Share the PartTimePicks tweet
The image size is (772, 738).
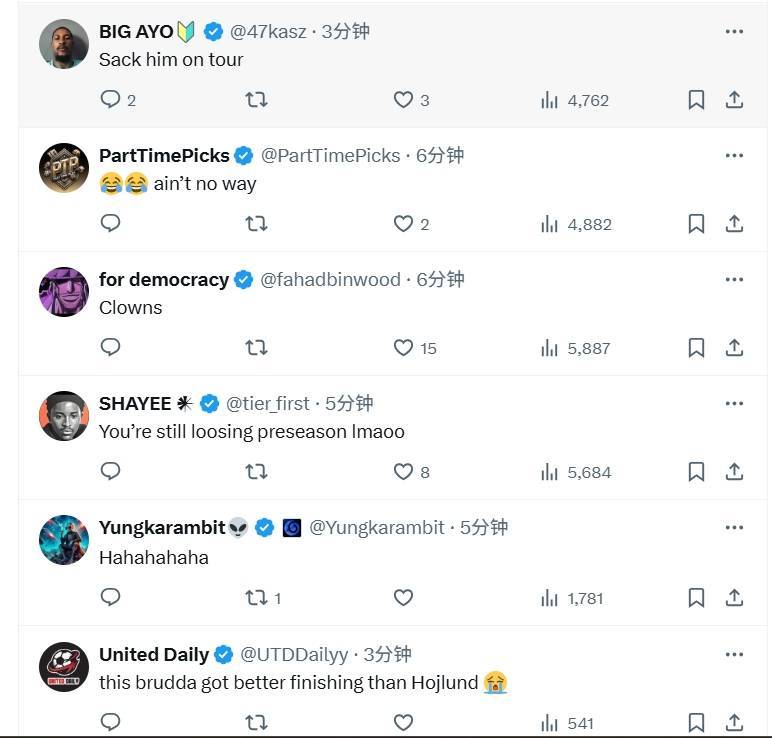click(x=734, y=223)
